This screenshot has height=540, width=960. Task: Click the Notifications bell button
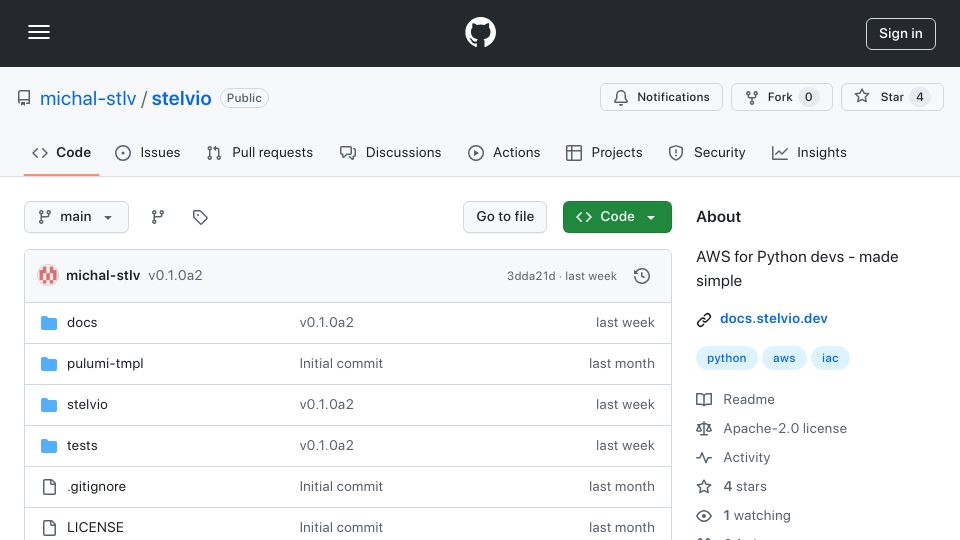tap(661, 97)
